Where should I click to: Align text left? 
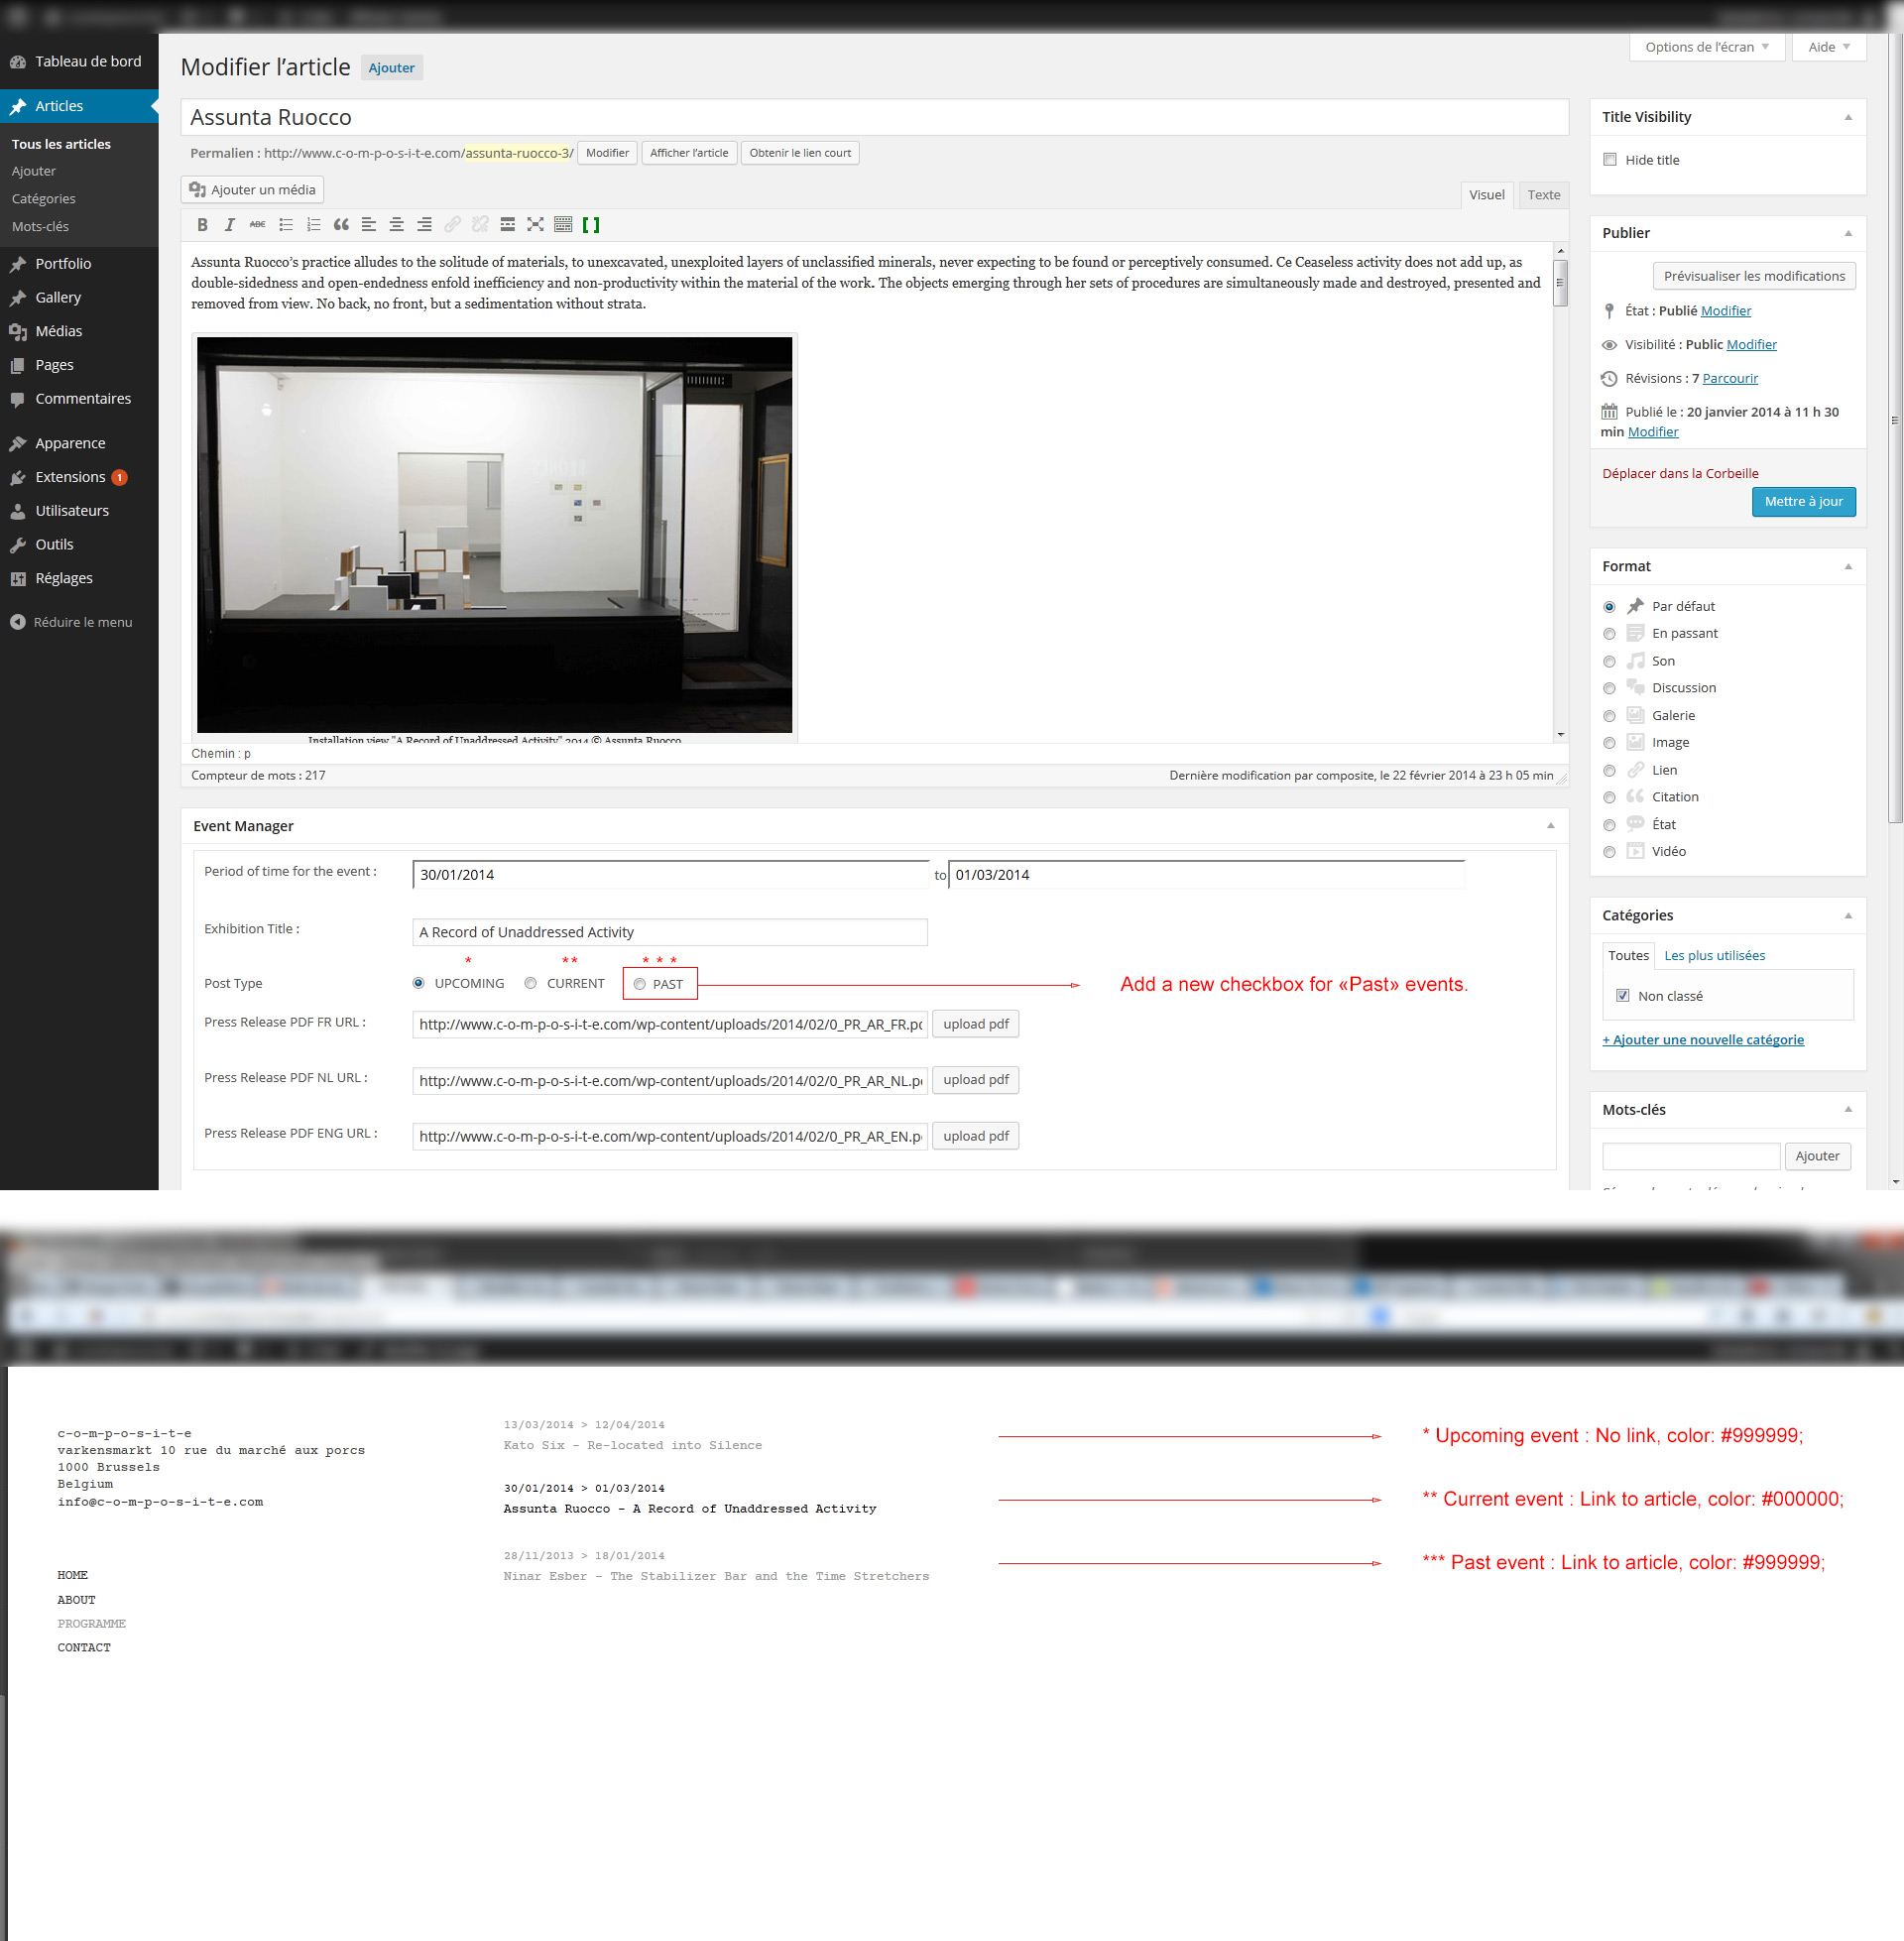369,224
